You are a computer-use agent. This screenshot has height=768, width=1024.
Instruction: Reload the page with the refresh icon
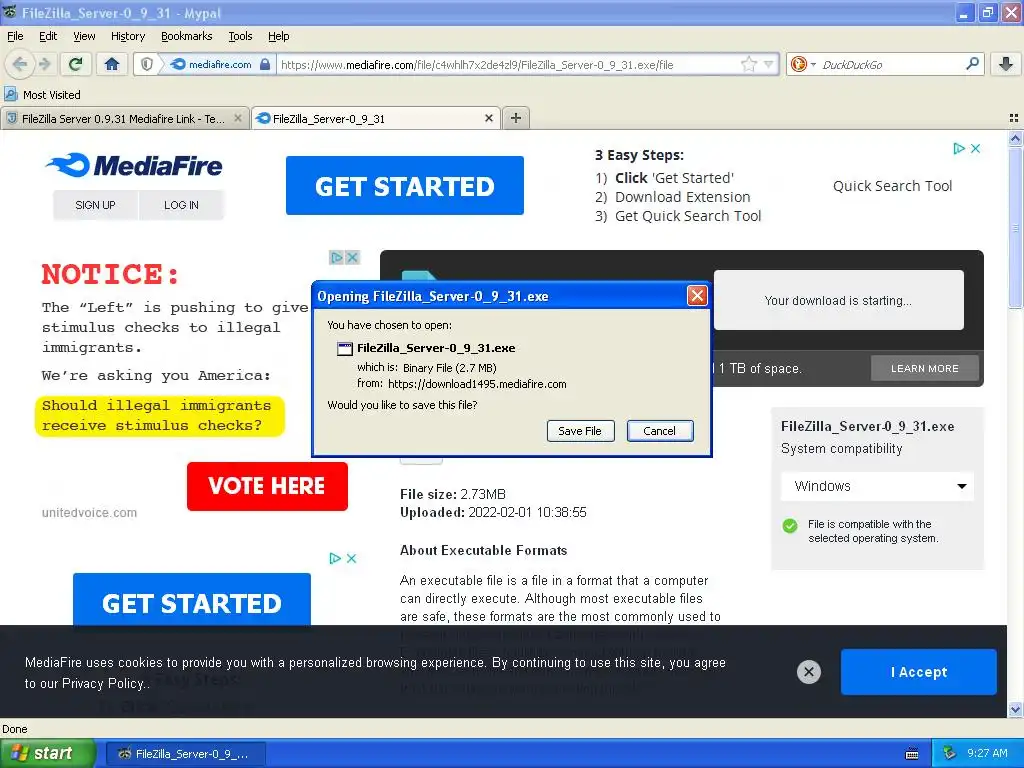pyautogui.click(x=76, y=64)
